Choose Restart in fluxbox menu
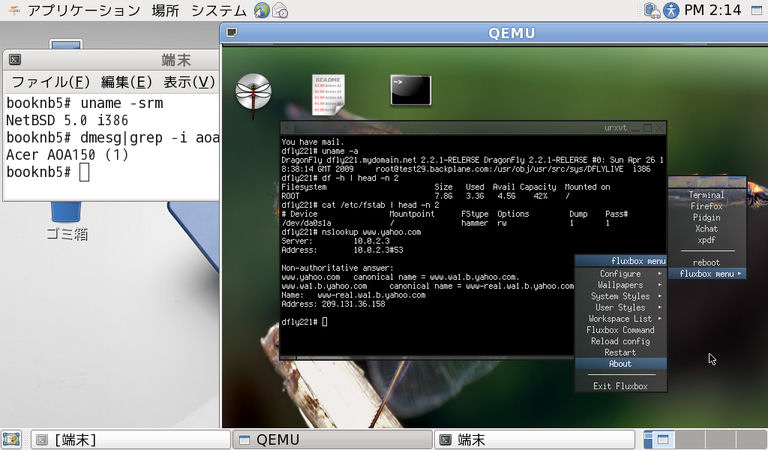This screenshot has width=768, height=450. pyautogui.click(x=621, y=353)
